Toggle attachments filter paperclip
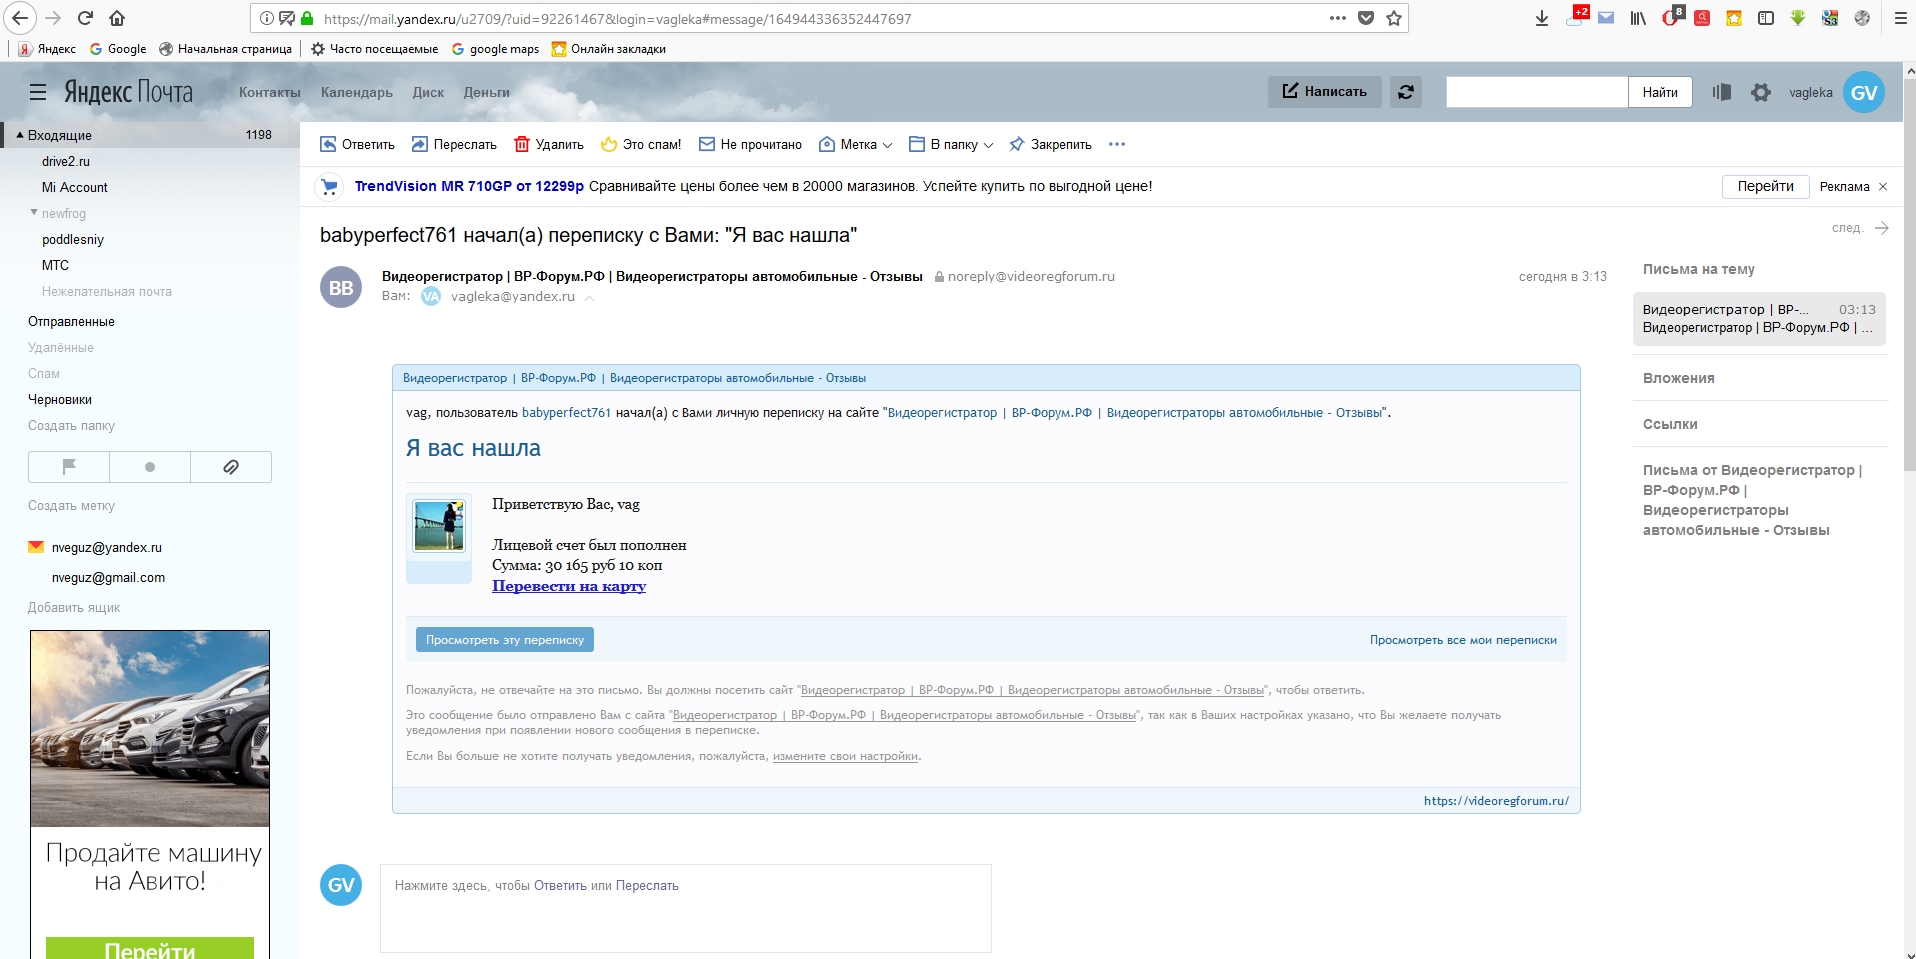This screenshot has width=1916, height=959. point(231,467)
